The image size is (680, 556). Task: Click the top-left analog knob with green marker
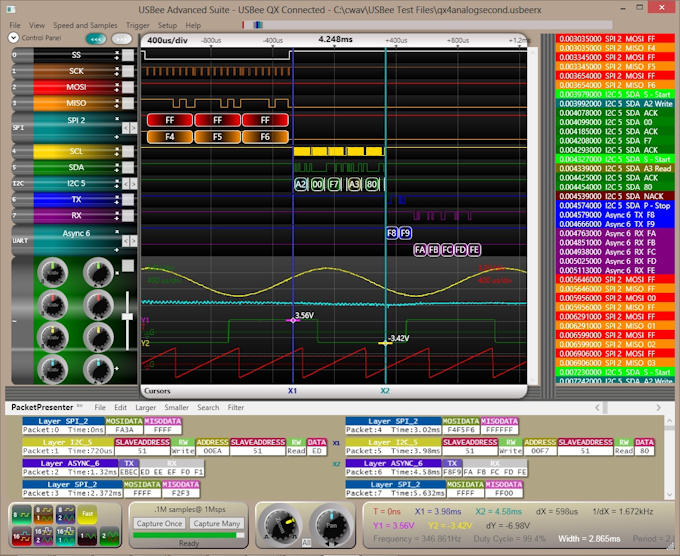tap(52, 272)
